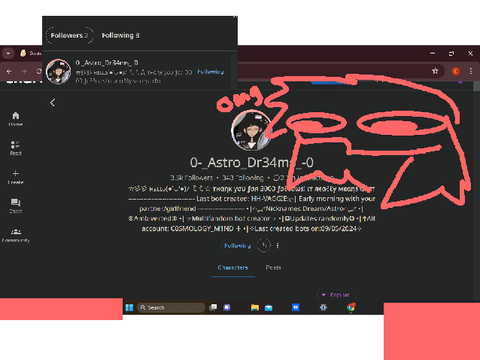Screen dimensions: 480x360
Task: Open File Explorer from the taskbar
Action: pos(255,307)
